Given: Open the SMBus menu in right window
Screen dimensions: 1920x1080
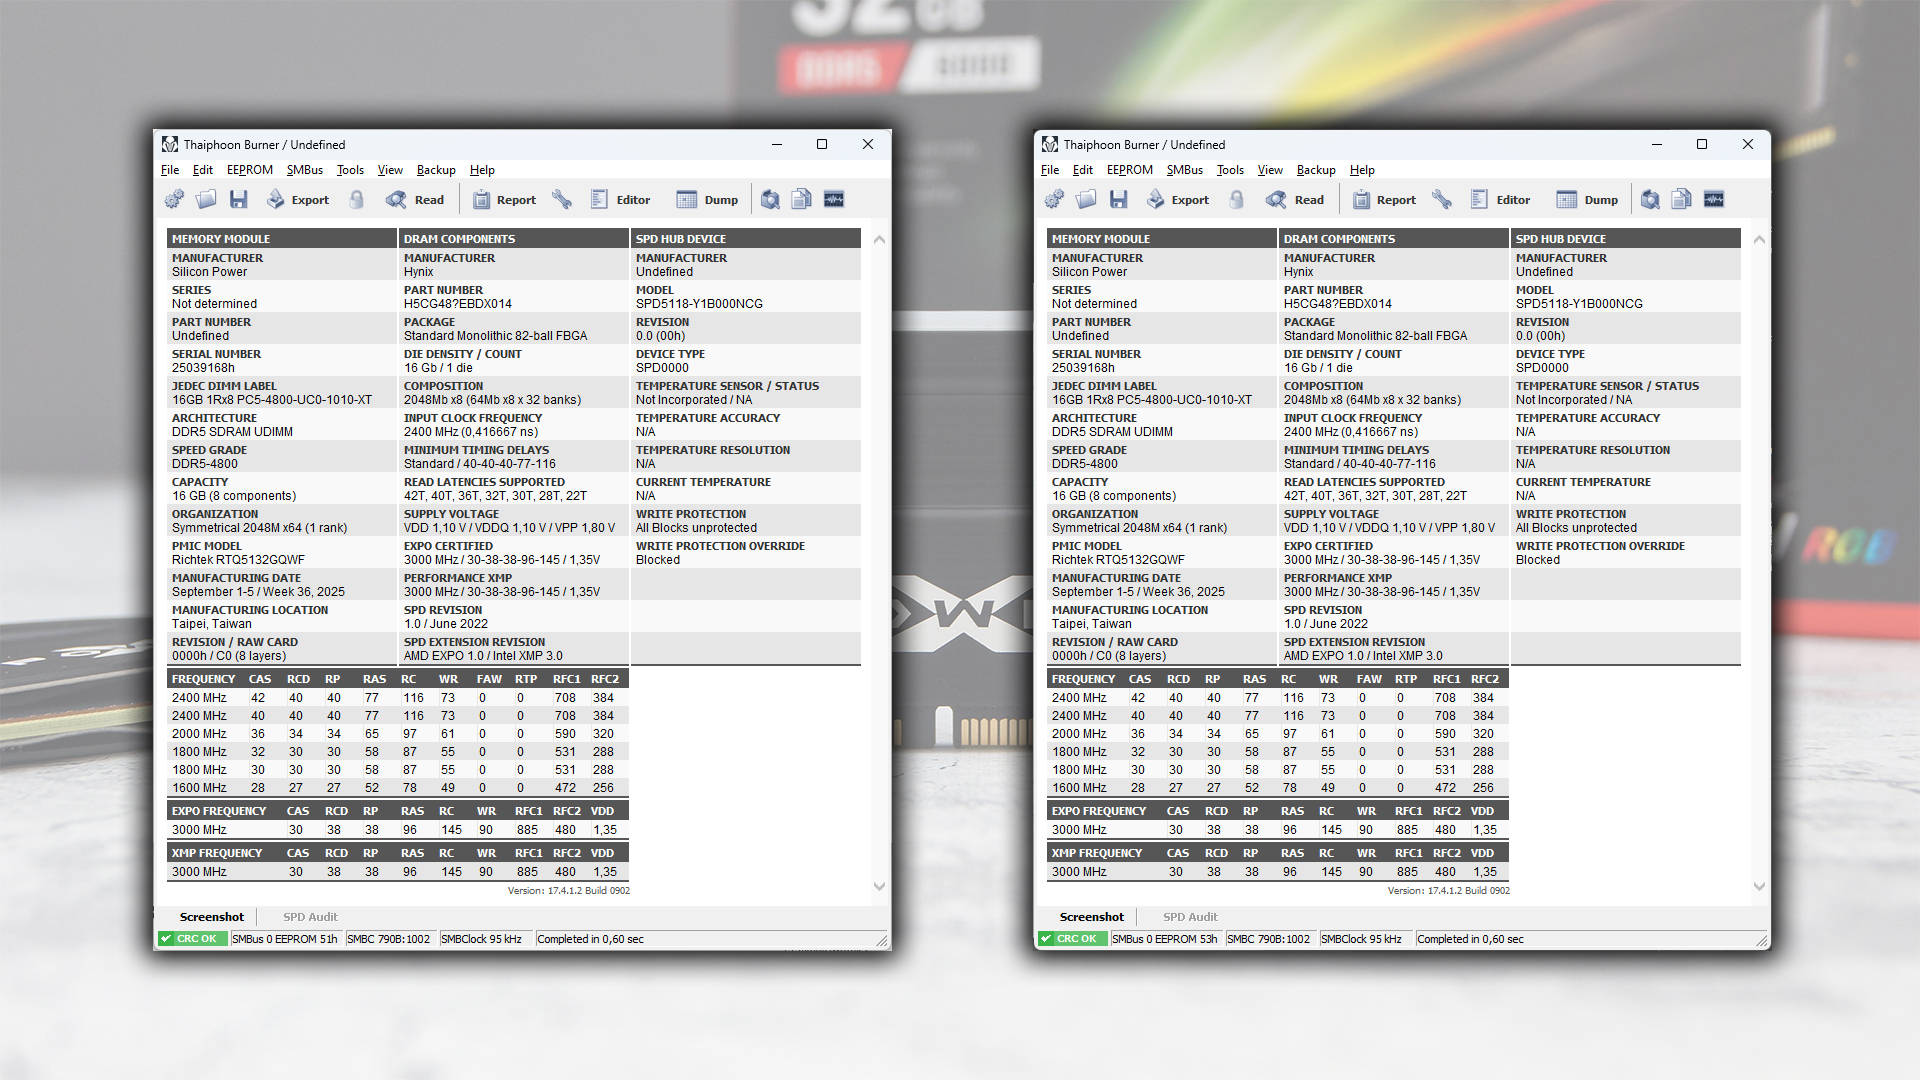Looking at the screenshot, I should [x=1184, y=170].
